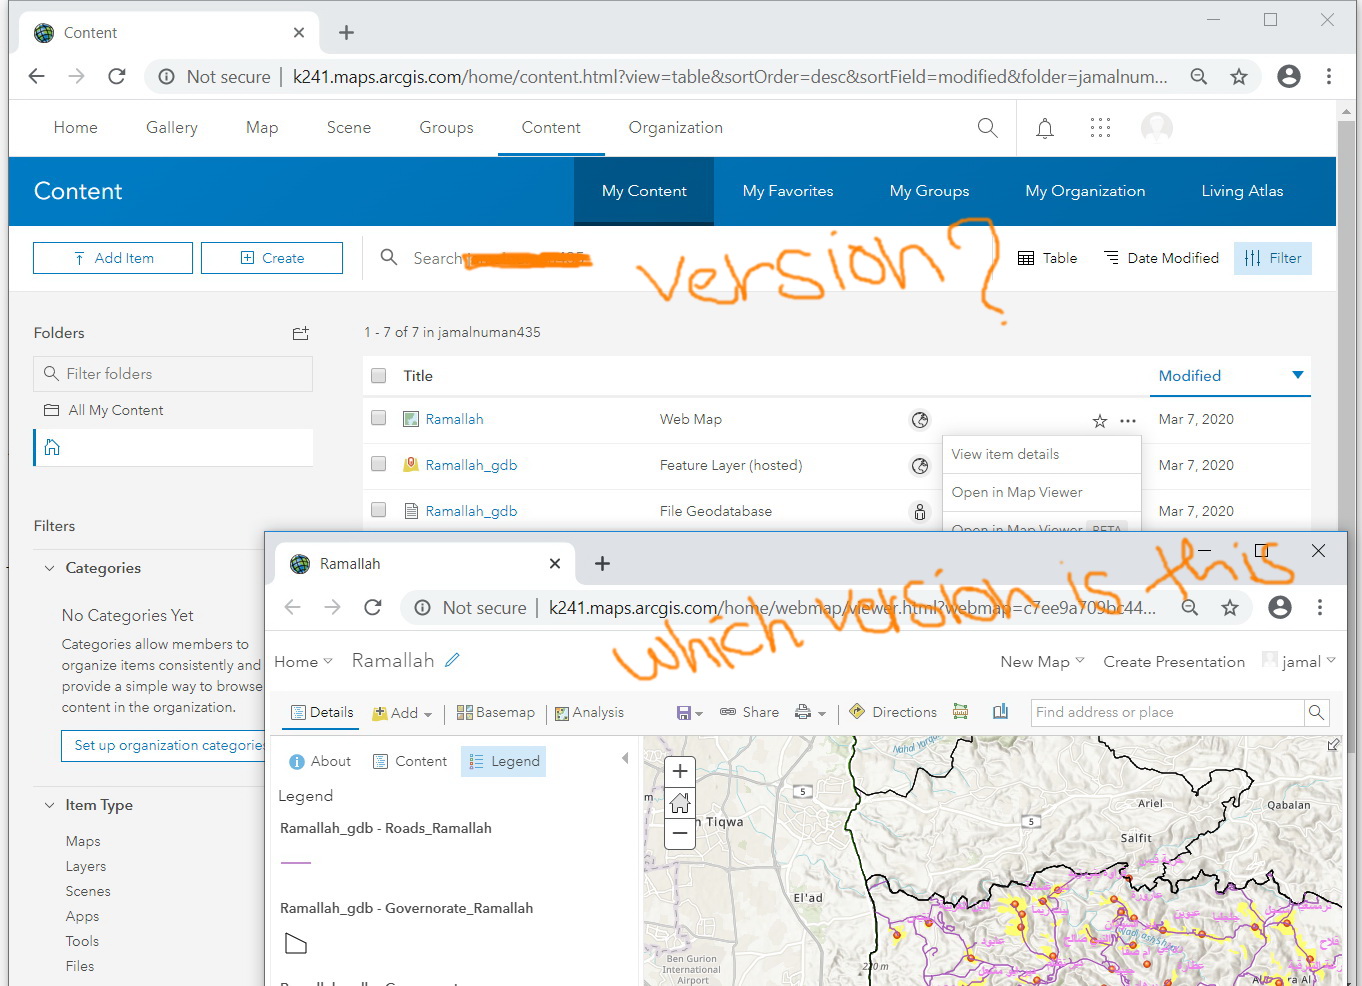Open the jamal account dropdown

coord(1299,661)
